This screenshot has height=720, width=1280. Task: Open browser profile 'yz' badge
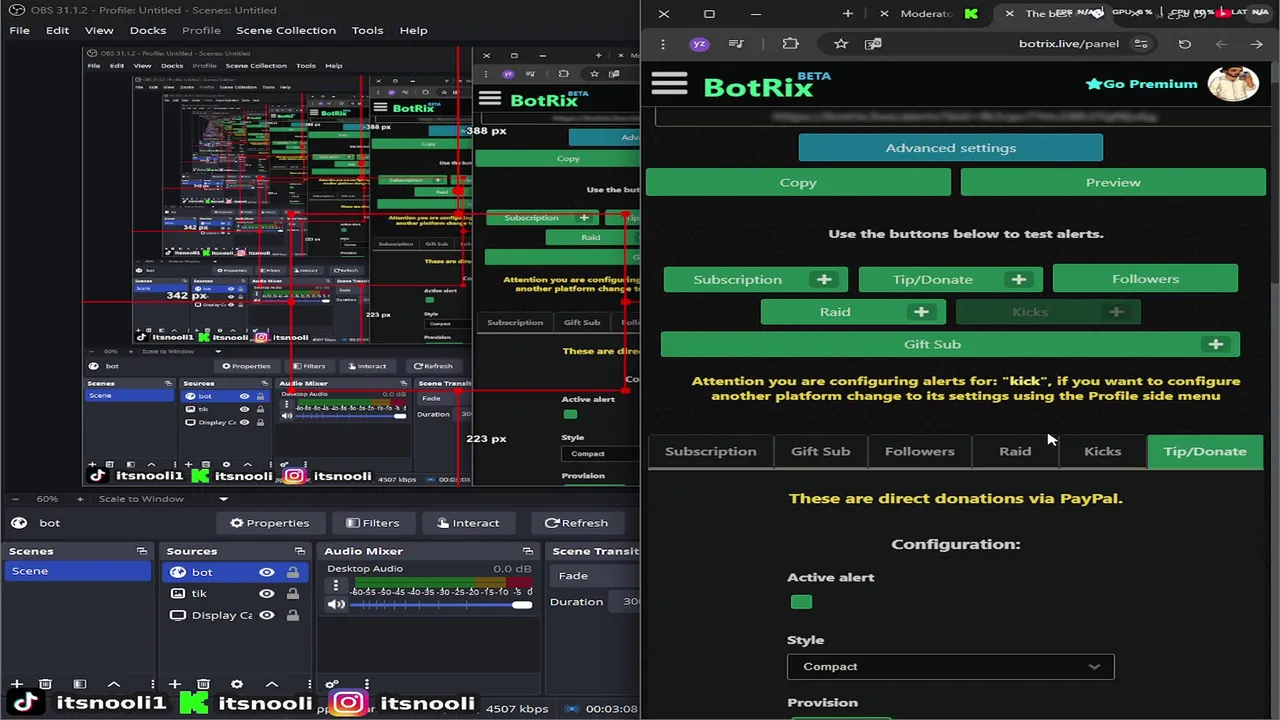(x=700, y=44)
